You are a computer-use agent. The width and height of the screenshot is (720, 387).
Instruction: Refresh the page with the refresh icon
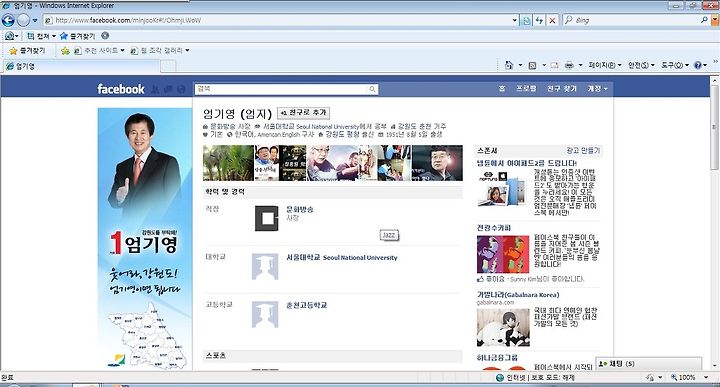point(540,20)
